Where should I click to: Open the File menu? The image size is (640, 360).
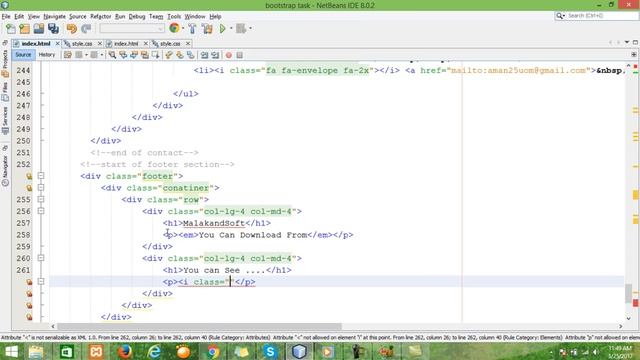[6, 16]
